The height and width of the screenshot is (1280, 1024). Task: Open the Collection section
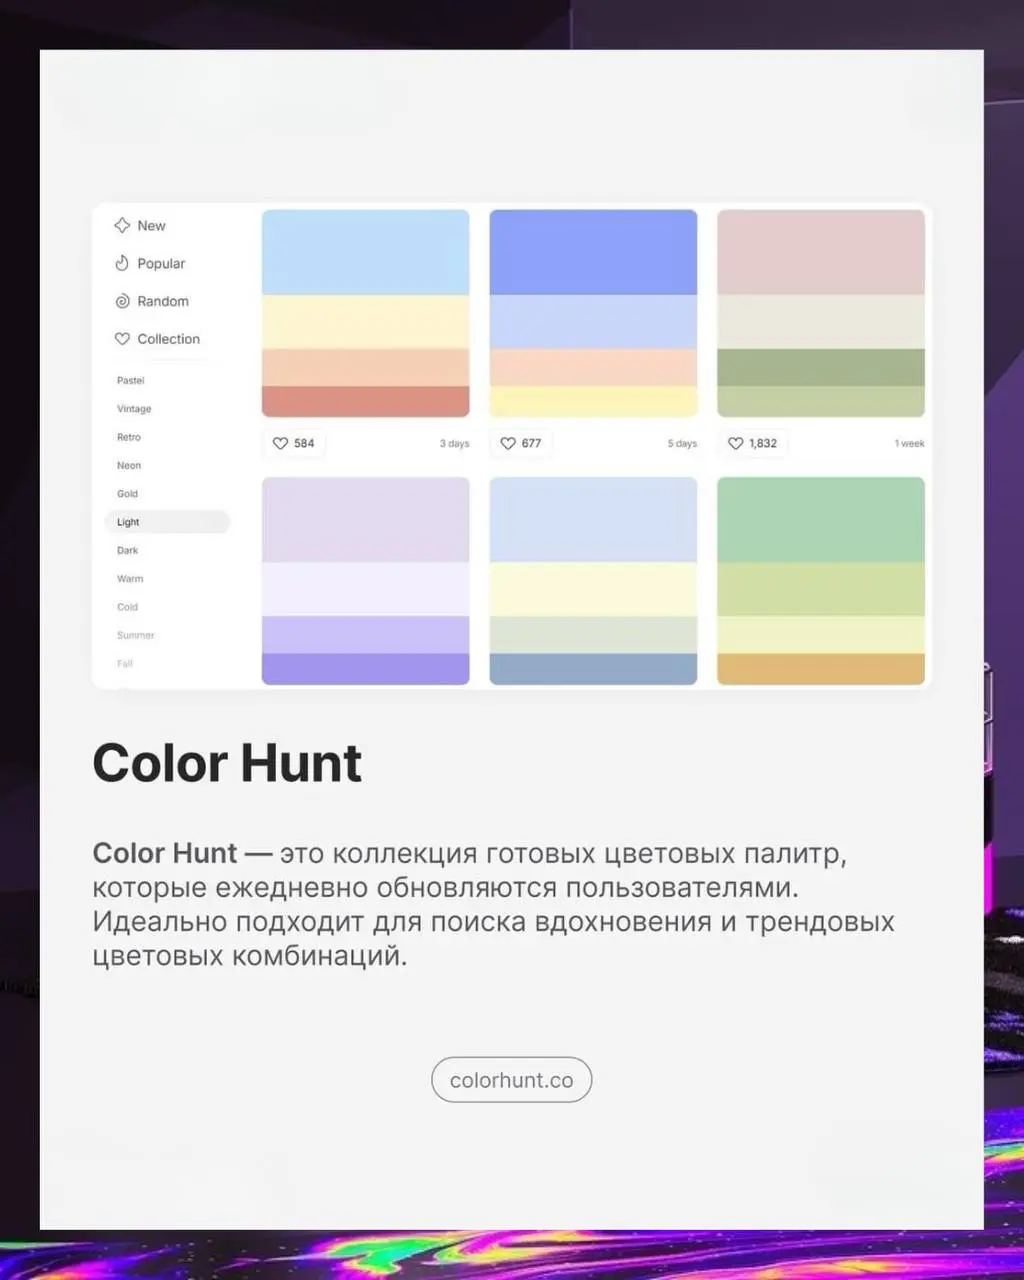[x=158, y=339]
